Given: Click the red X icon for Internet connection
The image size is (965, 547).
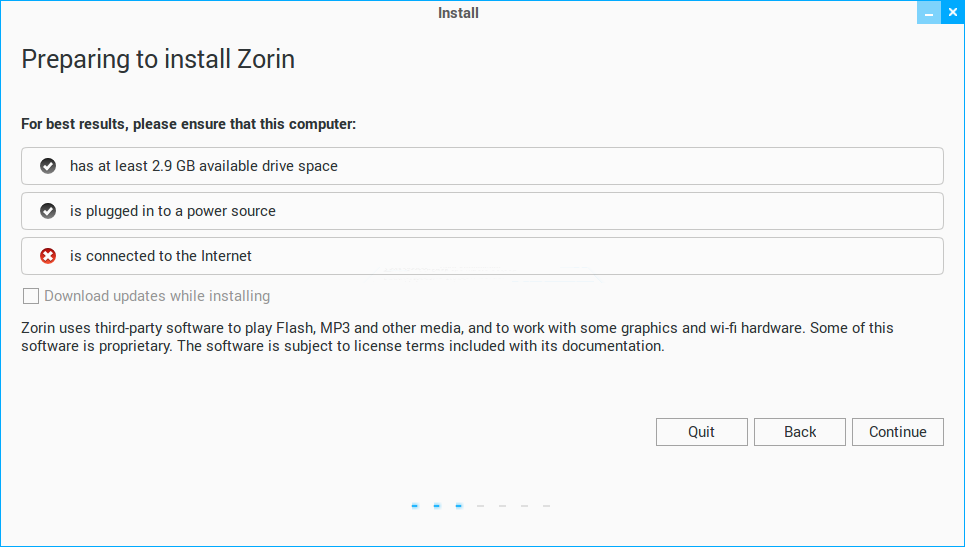Looking at the screenshot, I should [x=47, y=256].
